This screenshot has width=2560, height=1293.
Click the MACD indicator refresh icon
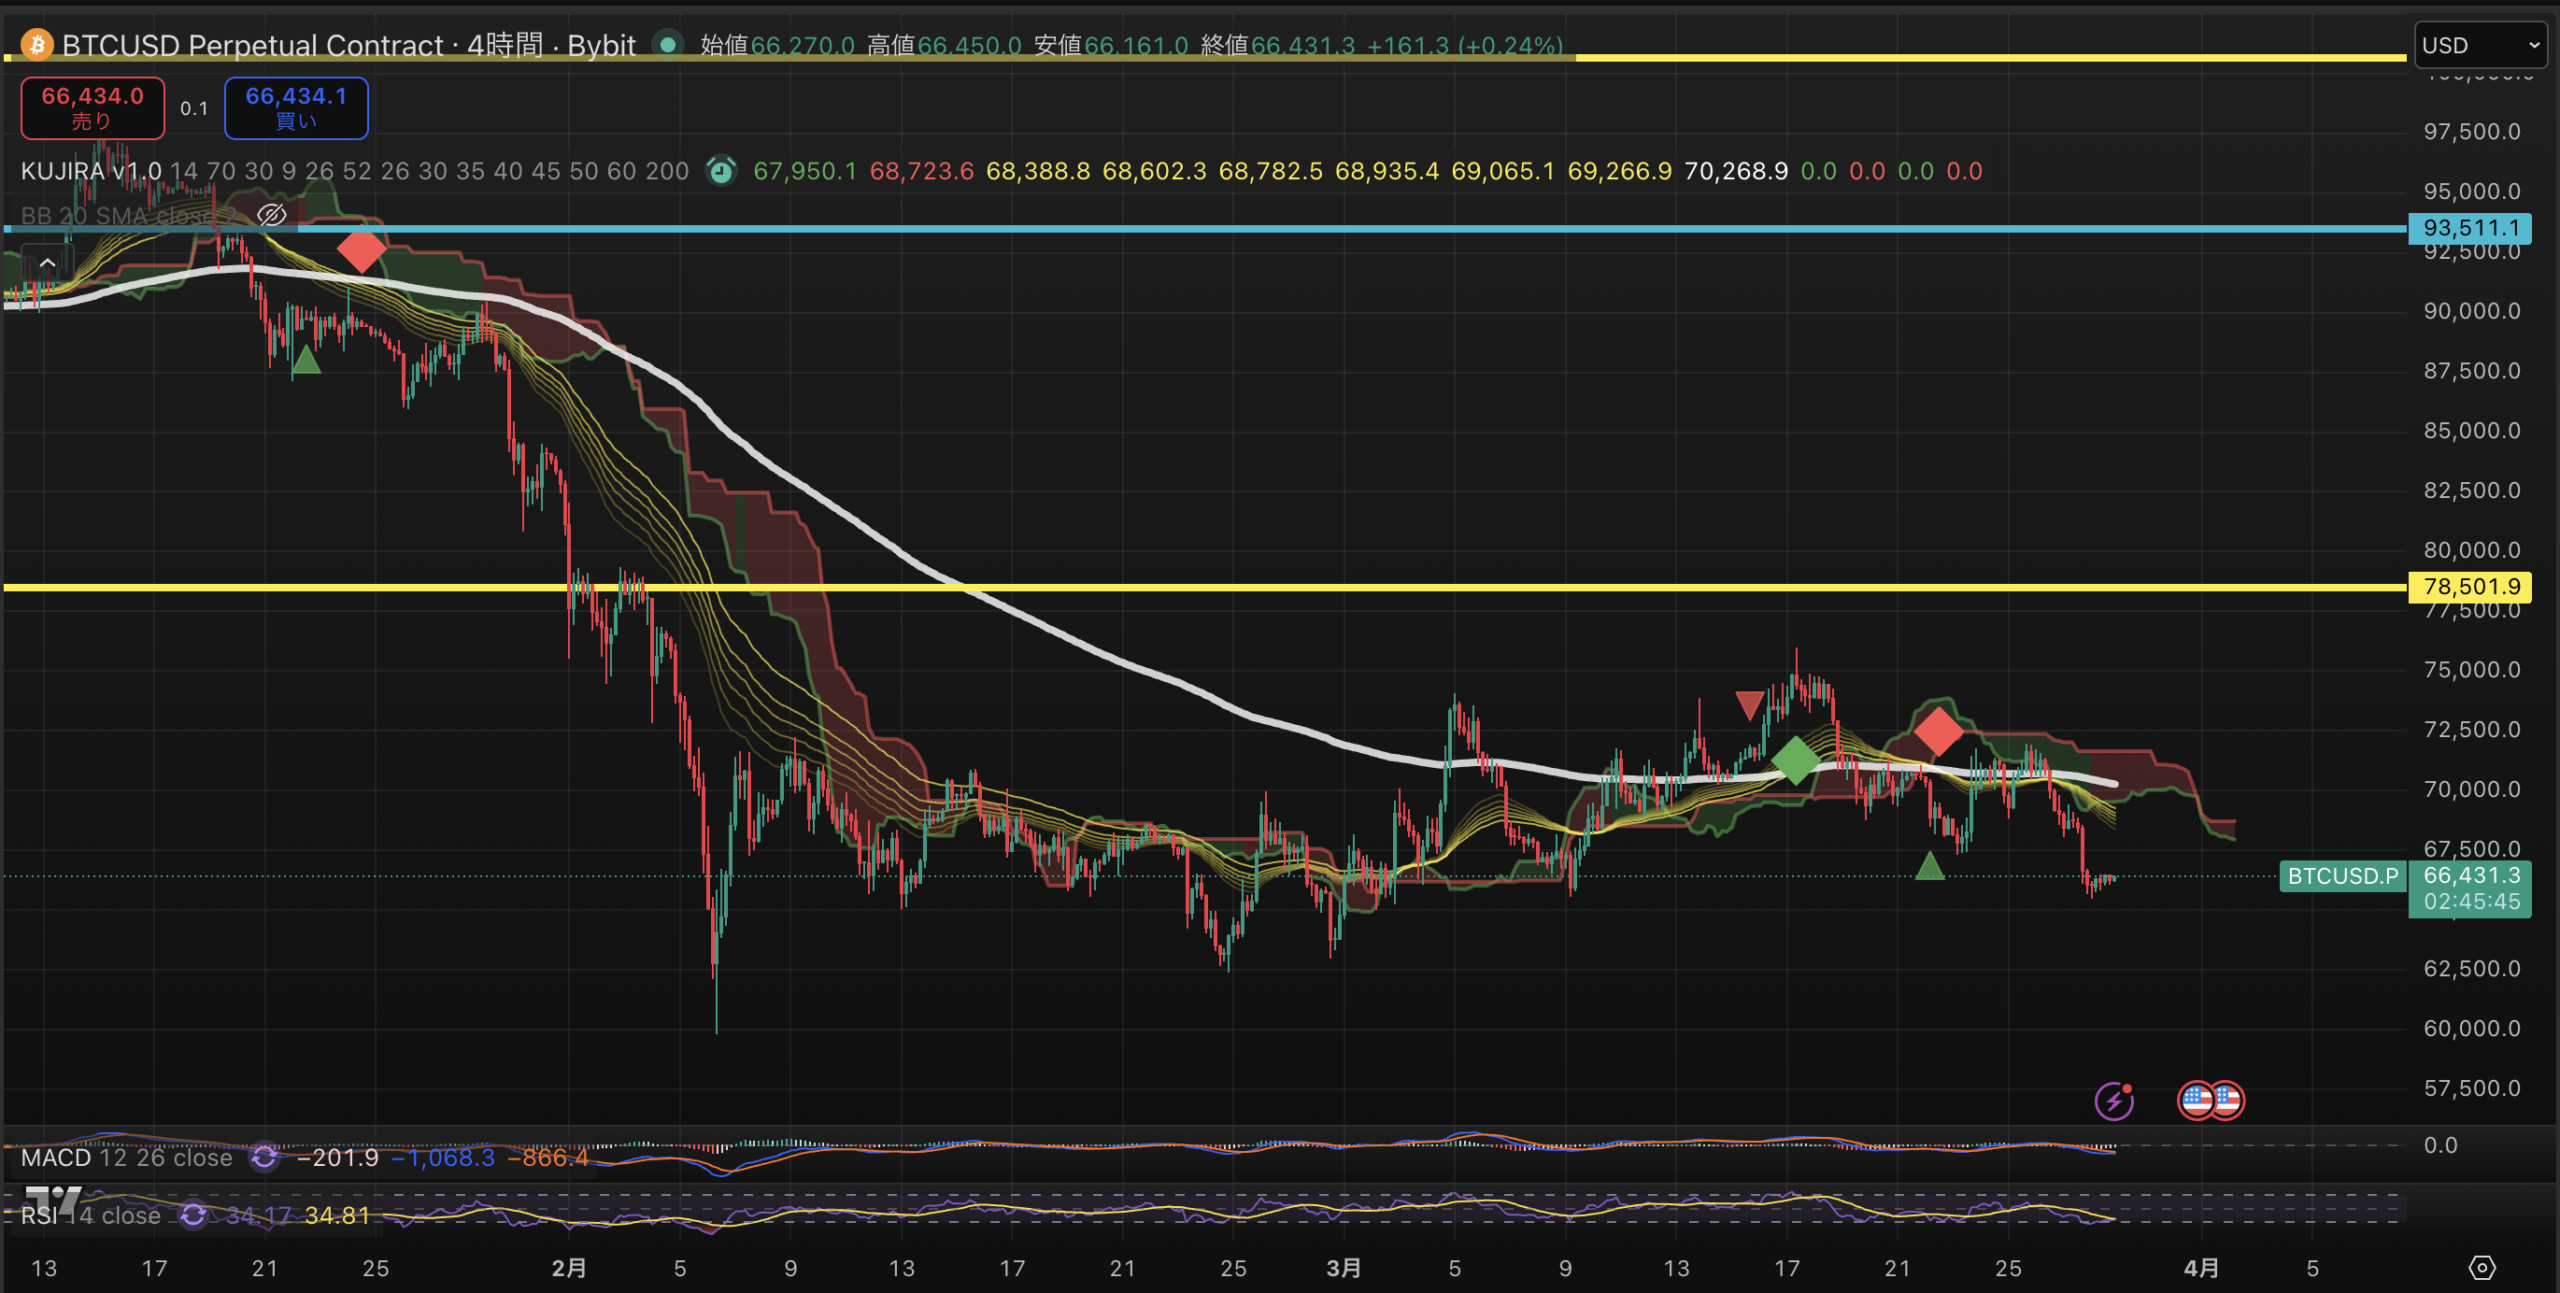click(x=264, y=1158)
